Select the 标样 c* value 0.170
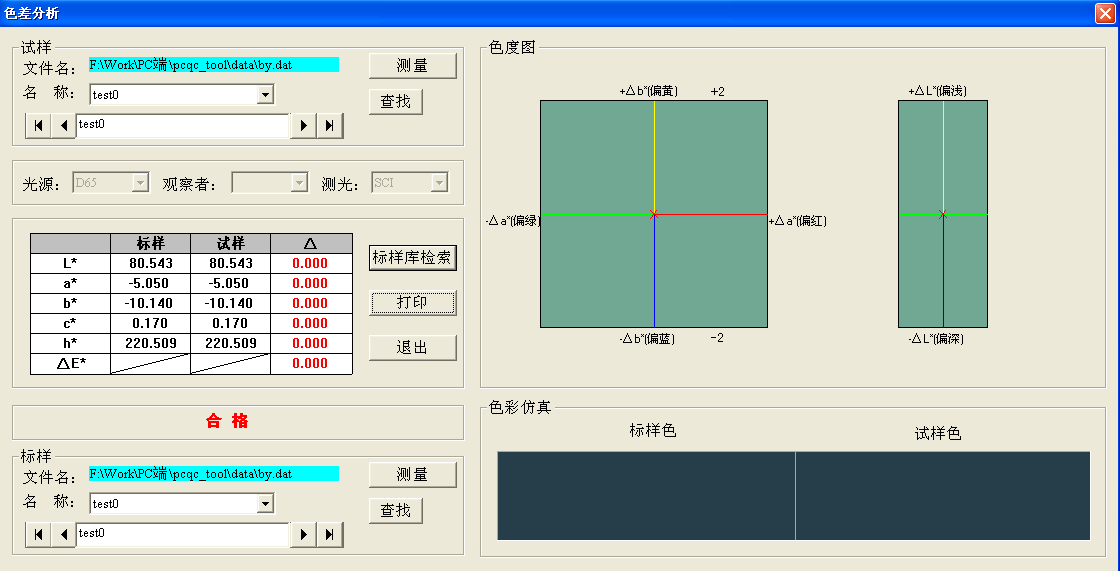Image resolution: width=1120 pixels, height=571 pixels. (151, 323)
